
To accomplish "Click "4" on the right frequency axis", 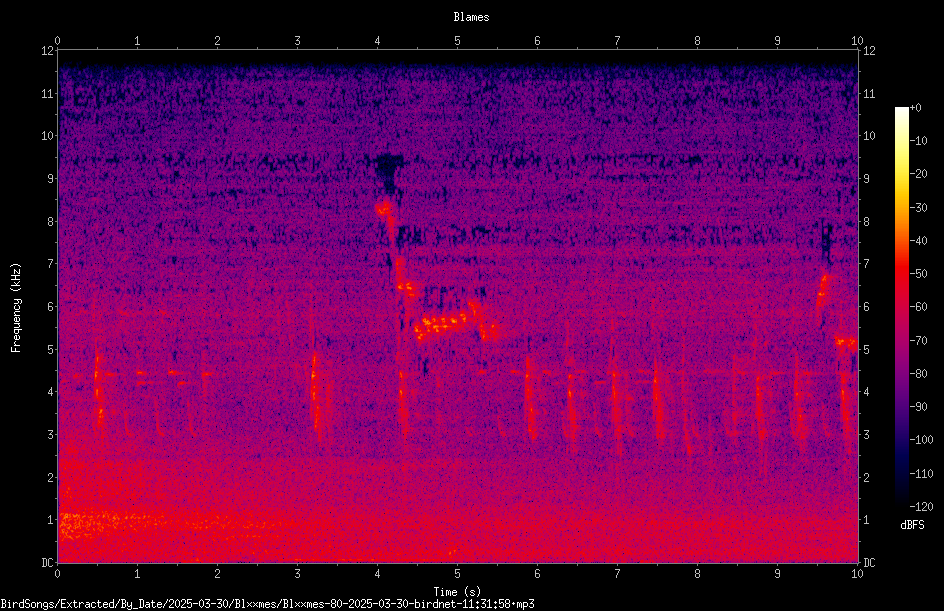I will (866, 392).
